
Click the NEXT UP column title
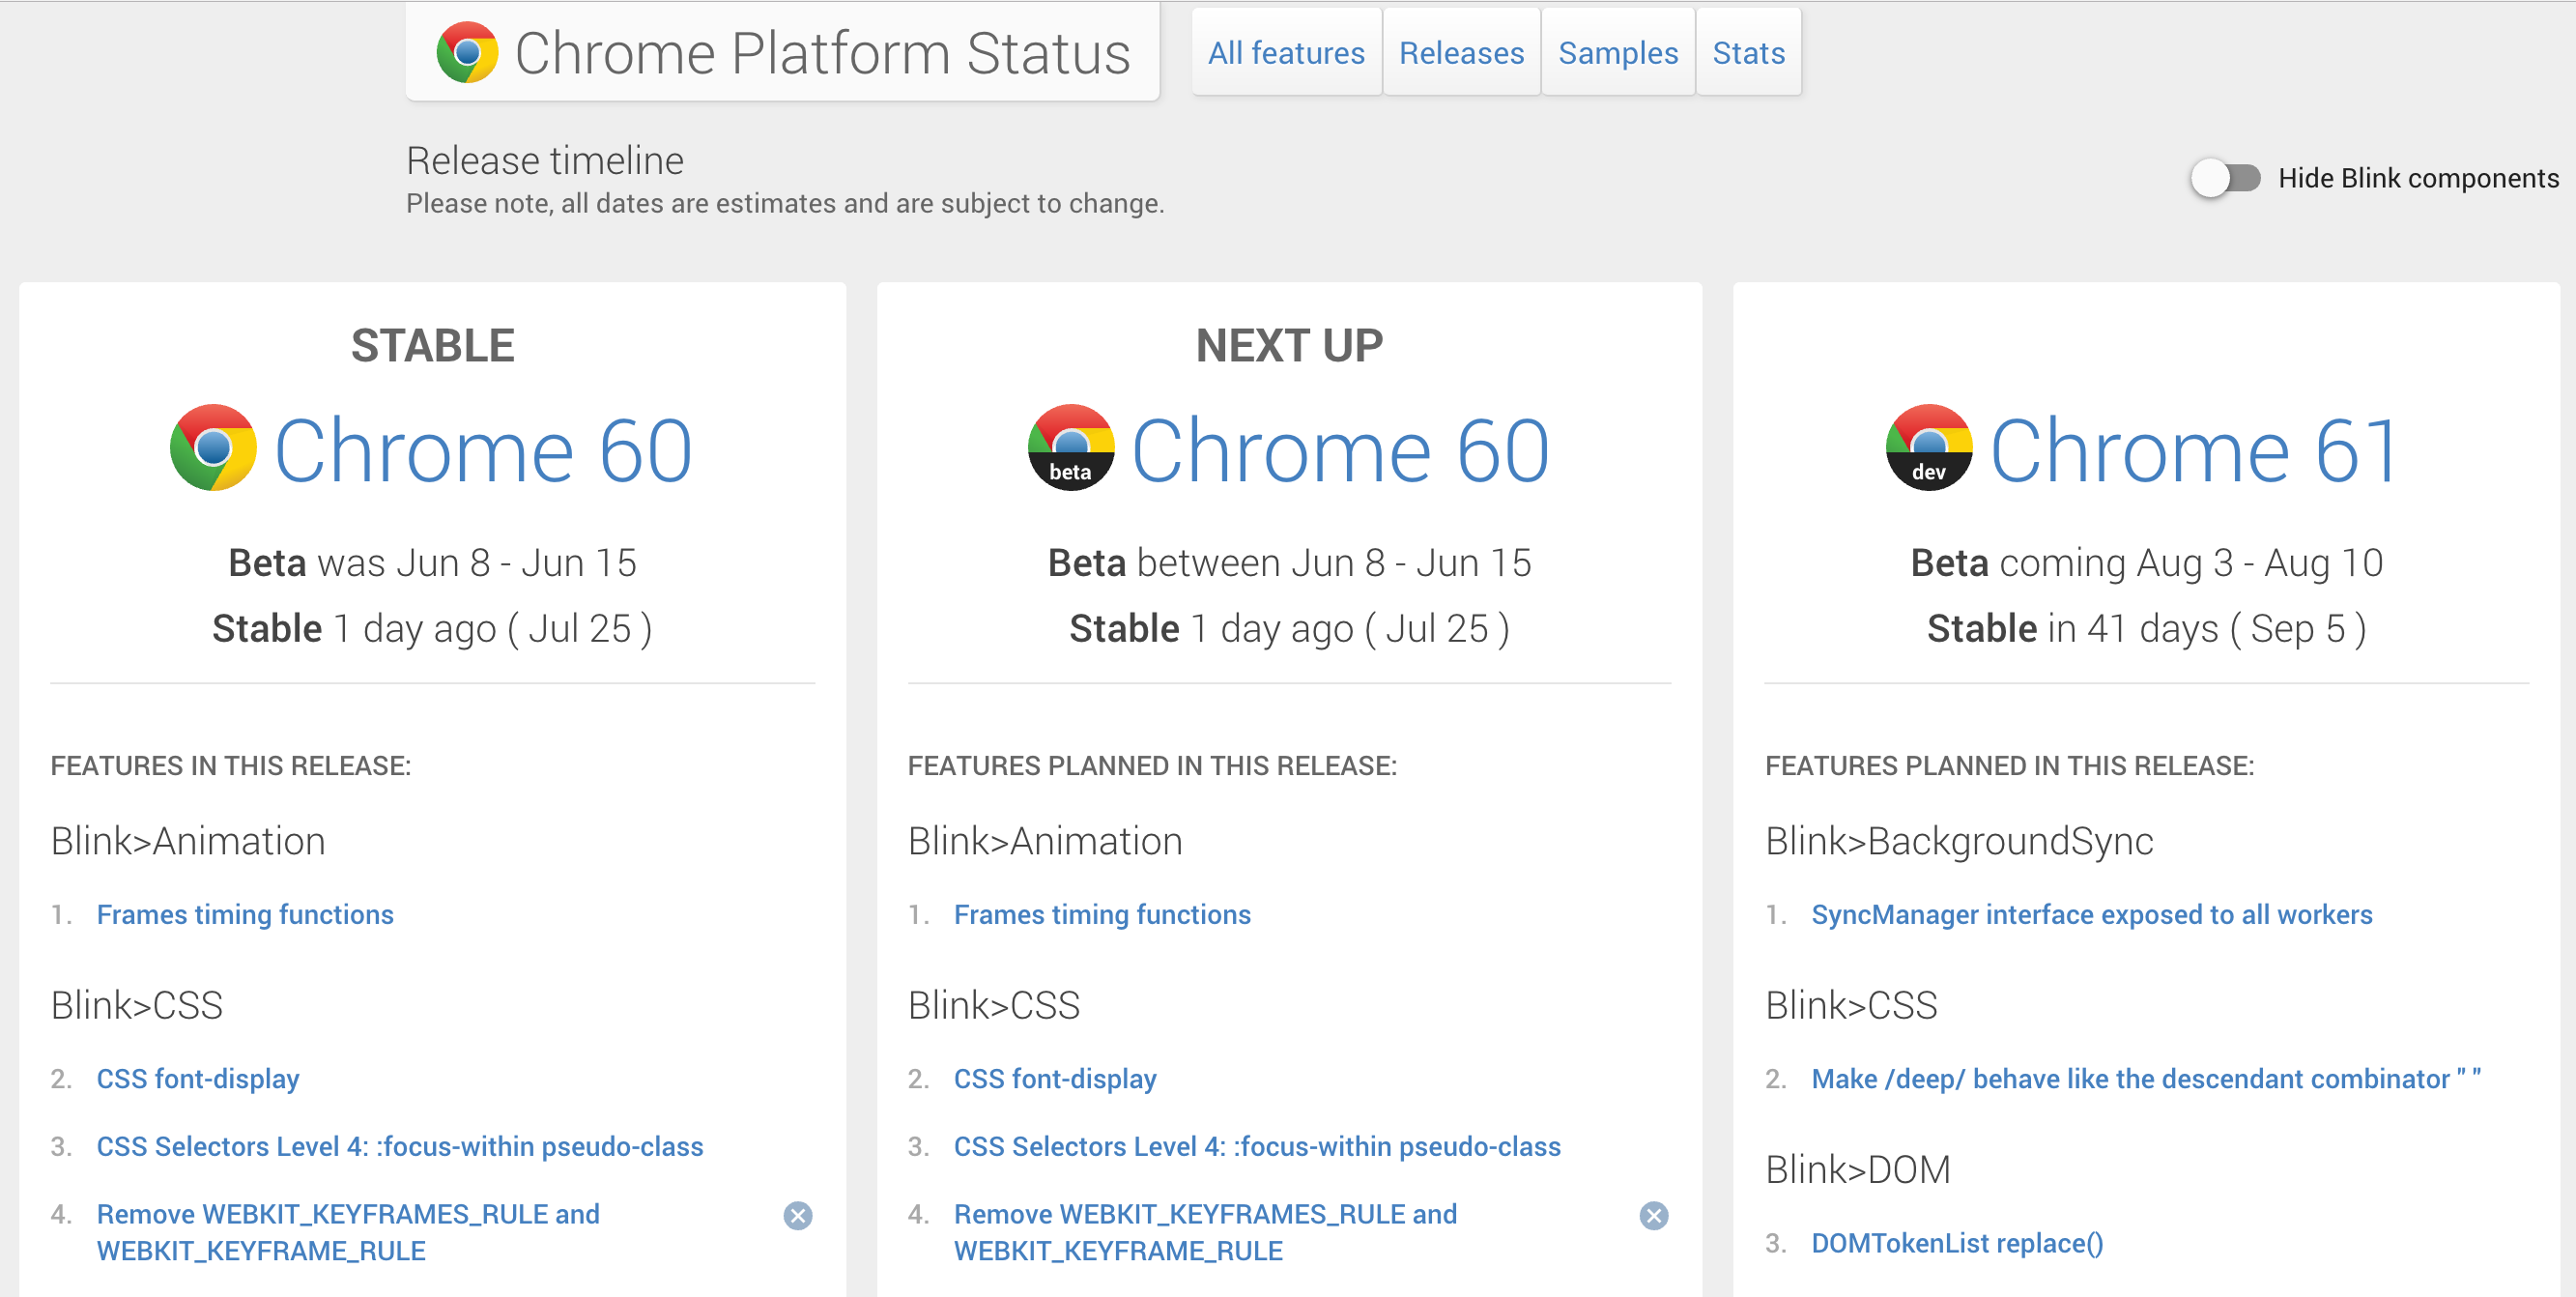point(1289,345)
